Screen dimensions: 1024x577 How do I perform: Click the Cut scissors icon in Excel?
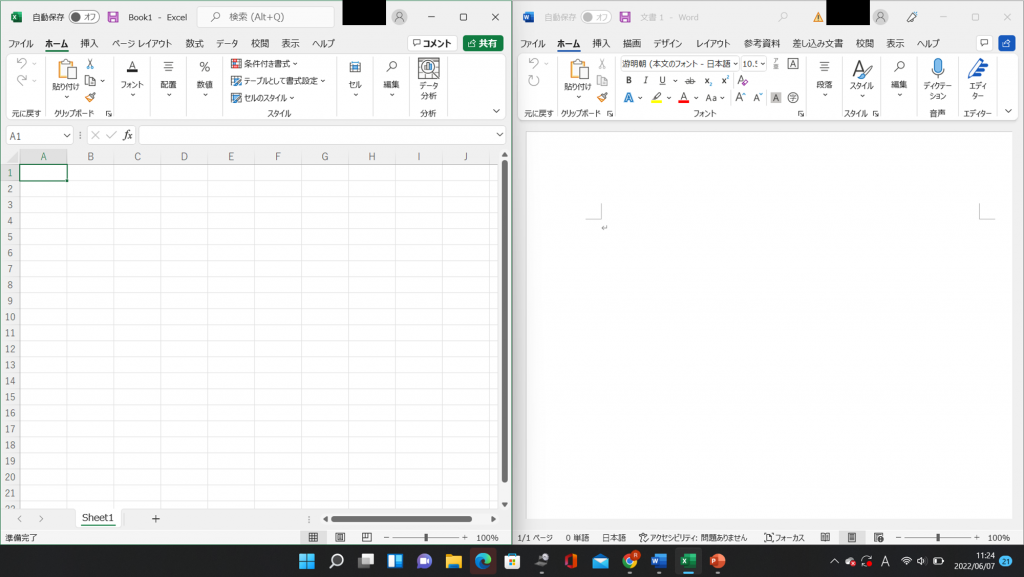[90, 64]
